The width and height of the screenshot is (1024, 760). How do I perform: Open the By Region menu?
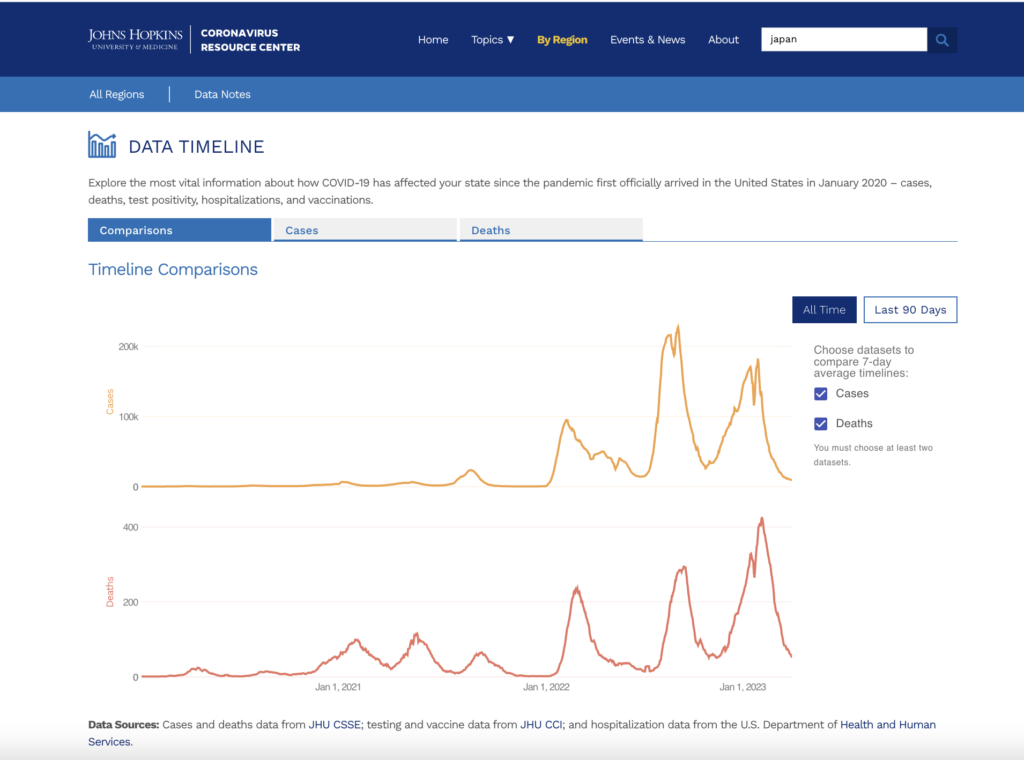[562, 40]
